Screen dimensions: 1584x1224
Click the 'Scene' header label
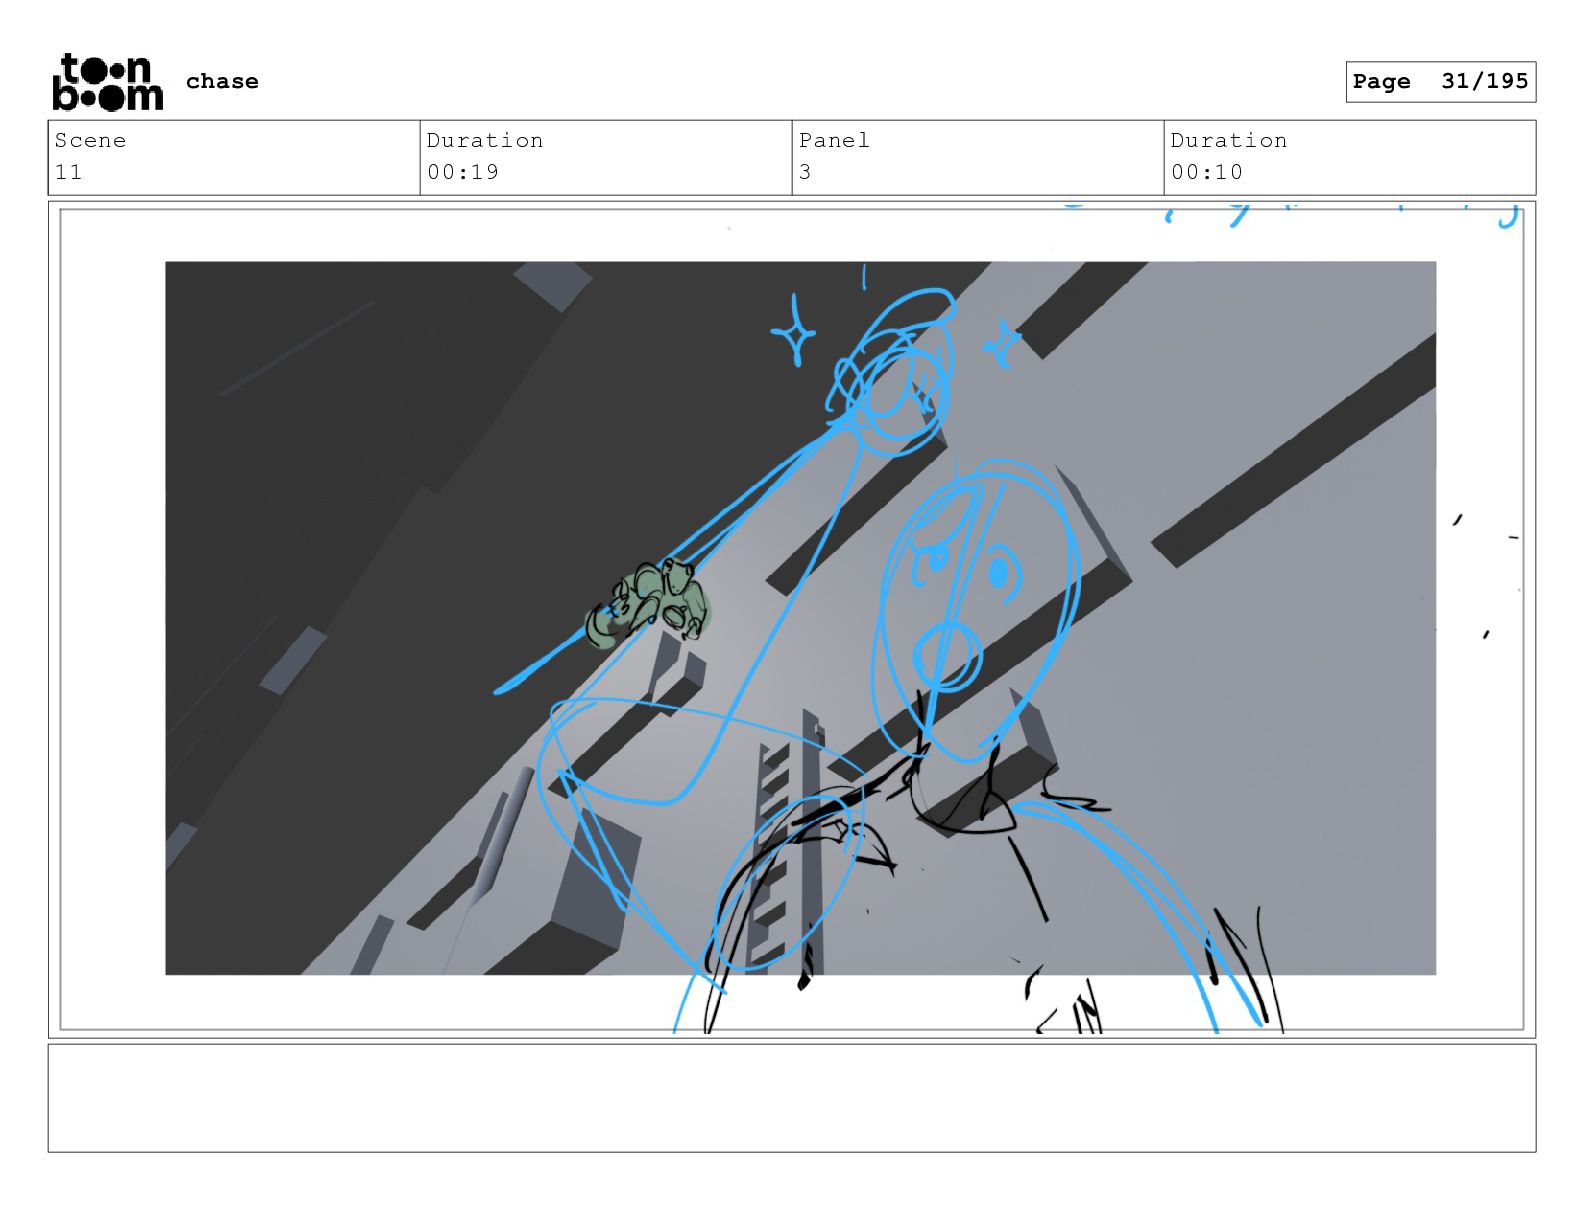click(x=90, y=140)
